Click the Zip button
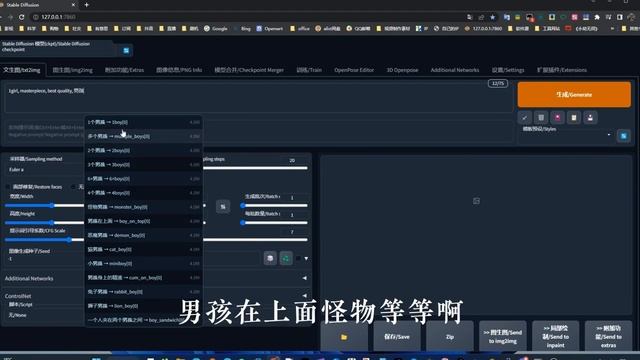Screen dimensions: 640x360 pyautogui.click(x=450, y=337)
